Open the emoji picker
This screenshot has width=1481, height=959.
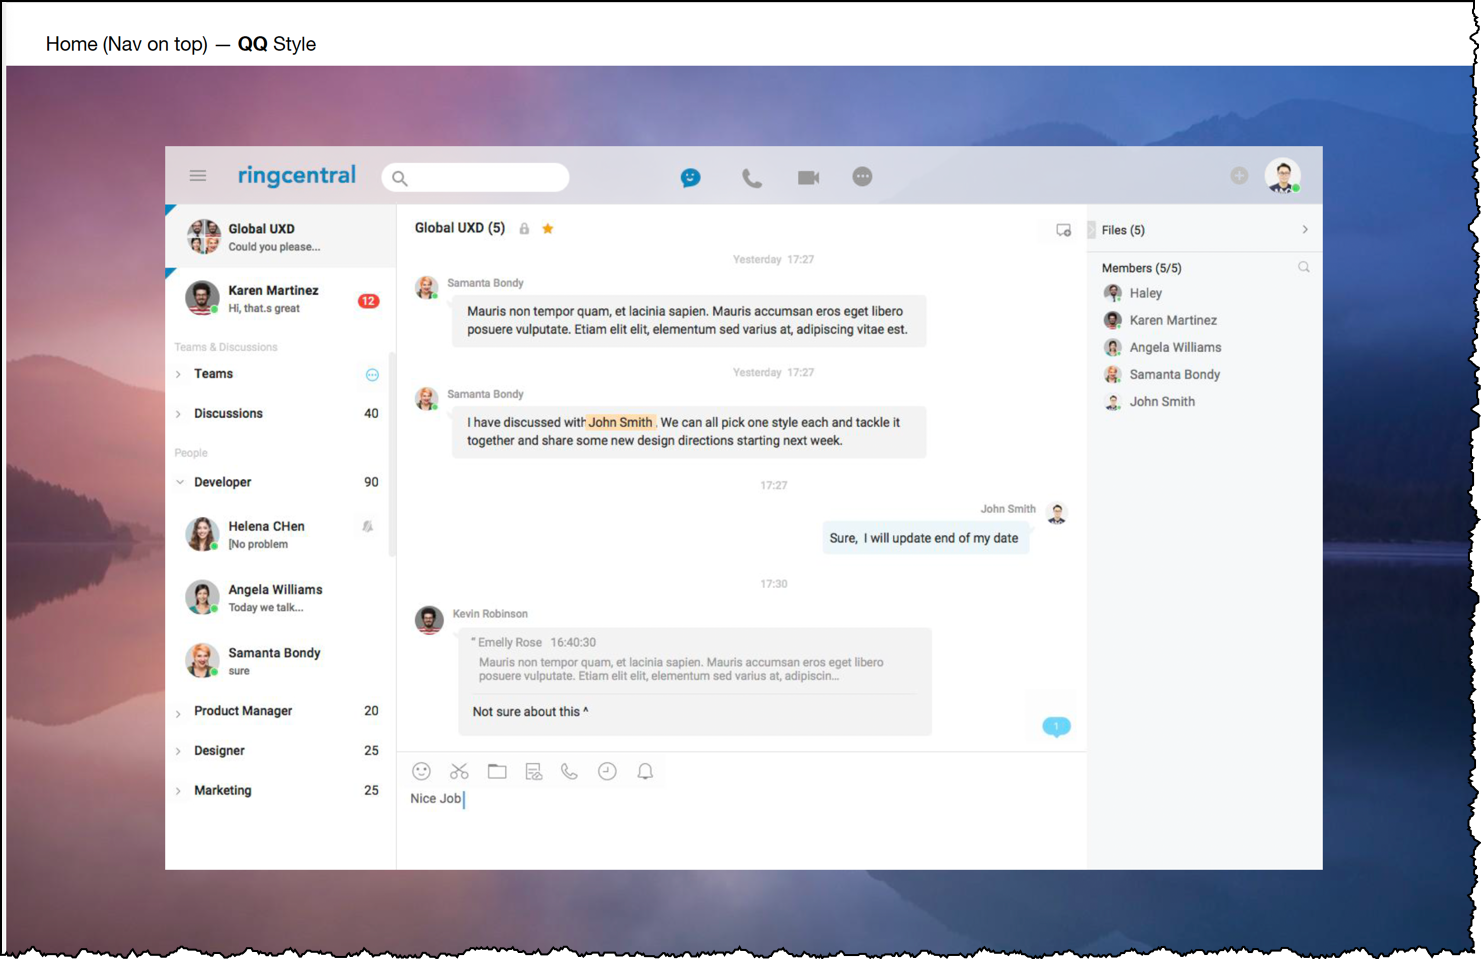(x=422, y=771)
